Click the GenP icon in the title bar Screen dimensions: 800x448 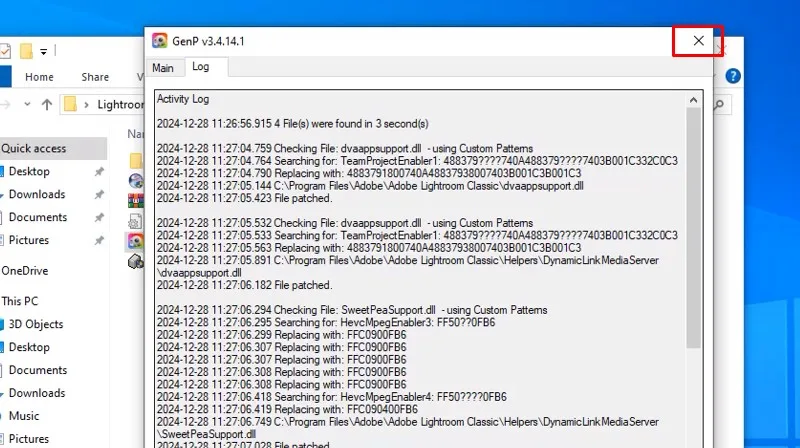pyautogui.click(x=159, y=41)
